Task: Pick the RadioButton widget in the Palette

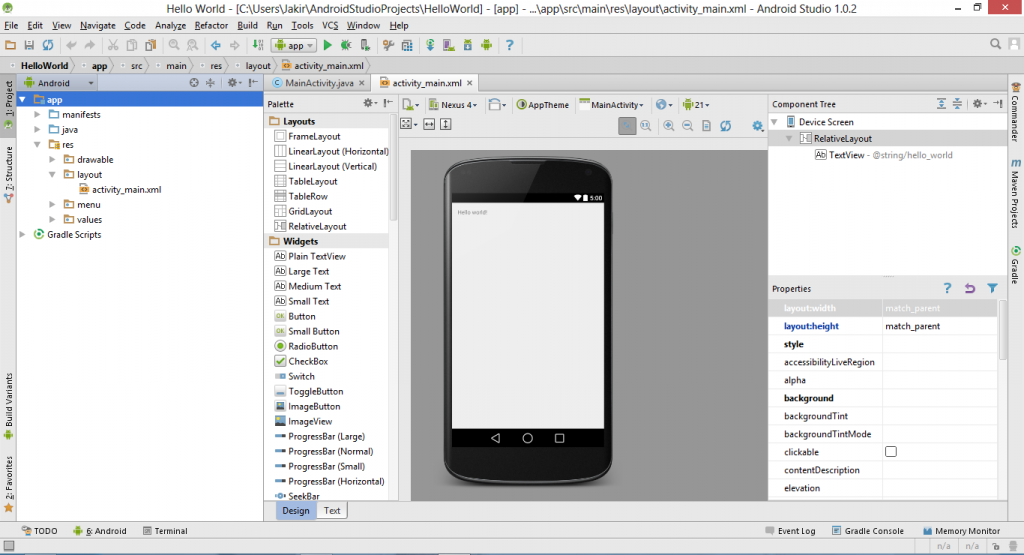Action: [x=312, y=346]
